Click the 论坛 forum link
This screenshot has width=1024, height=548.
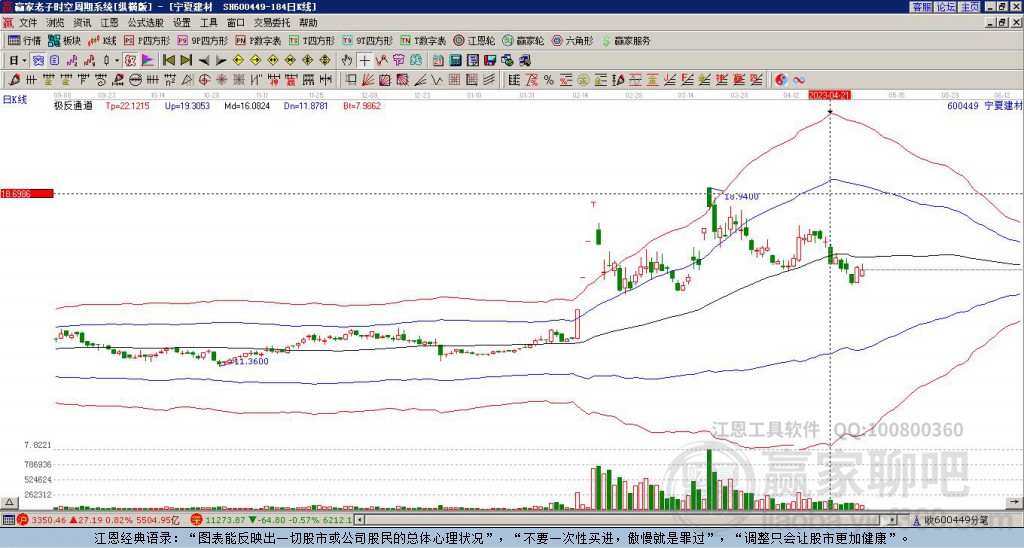pos(945,7)
